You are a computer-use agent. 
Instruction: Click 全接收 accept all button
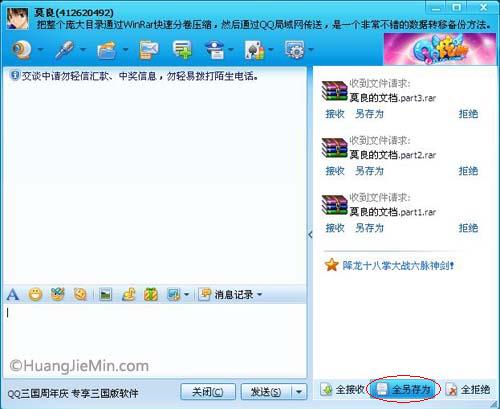(x=343, y=389)
